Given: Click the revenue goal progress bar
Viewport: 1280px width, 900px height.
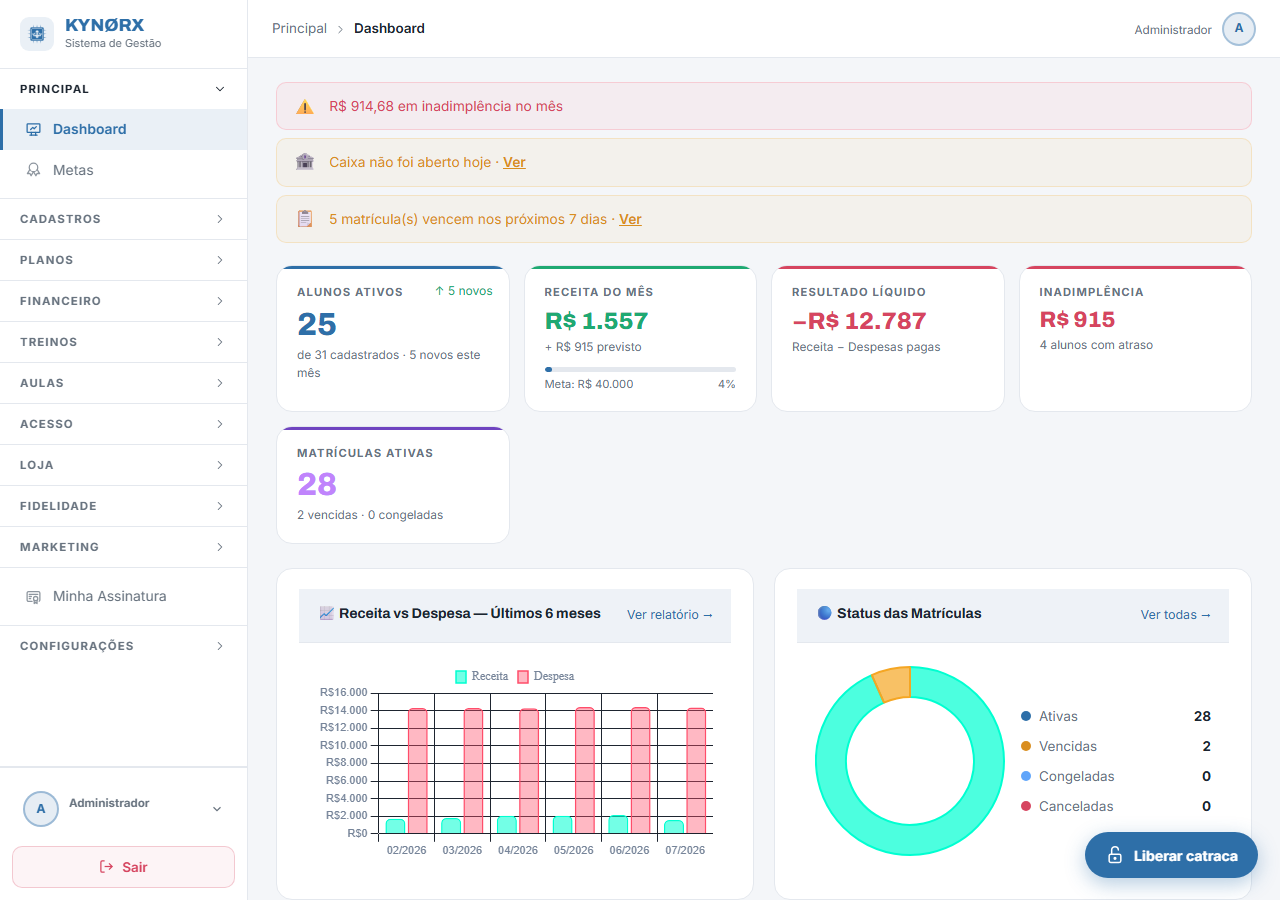Looking at the screenshot, I should pyautogui.click(x=640, y=369).
